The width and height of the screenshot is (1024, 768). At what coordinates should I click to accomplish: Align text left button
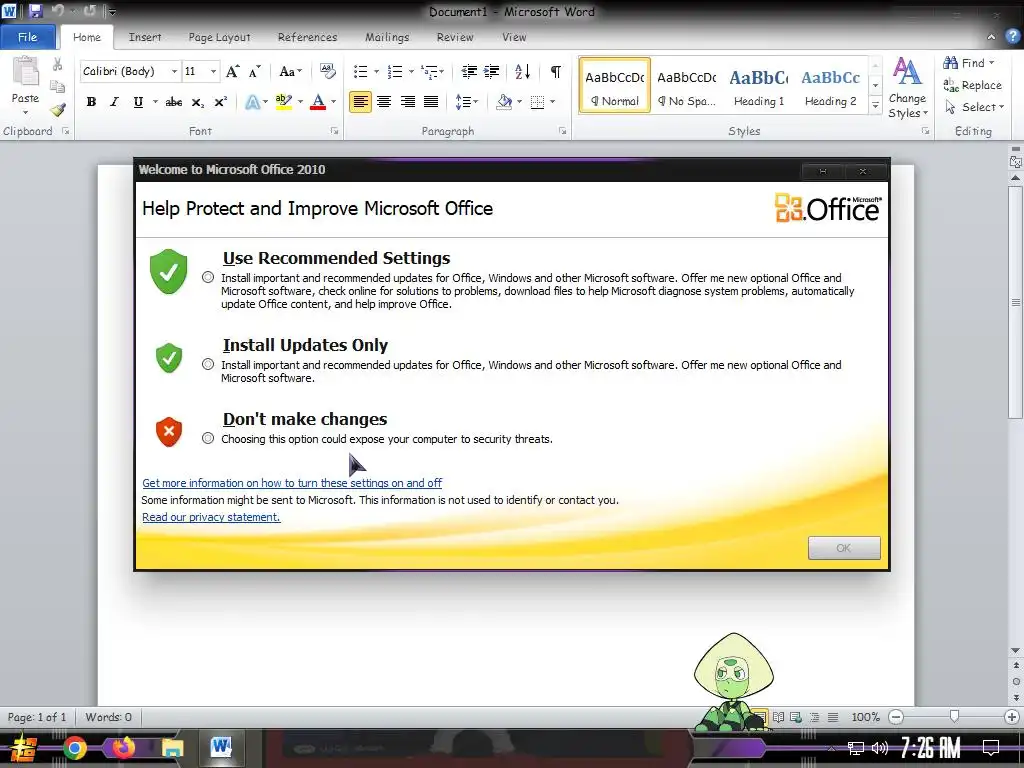point(360,102)
